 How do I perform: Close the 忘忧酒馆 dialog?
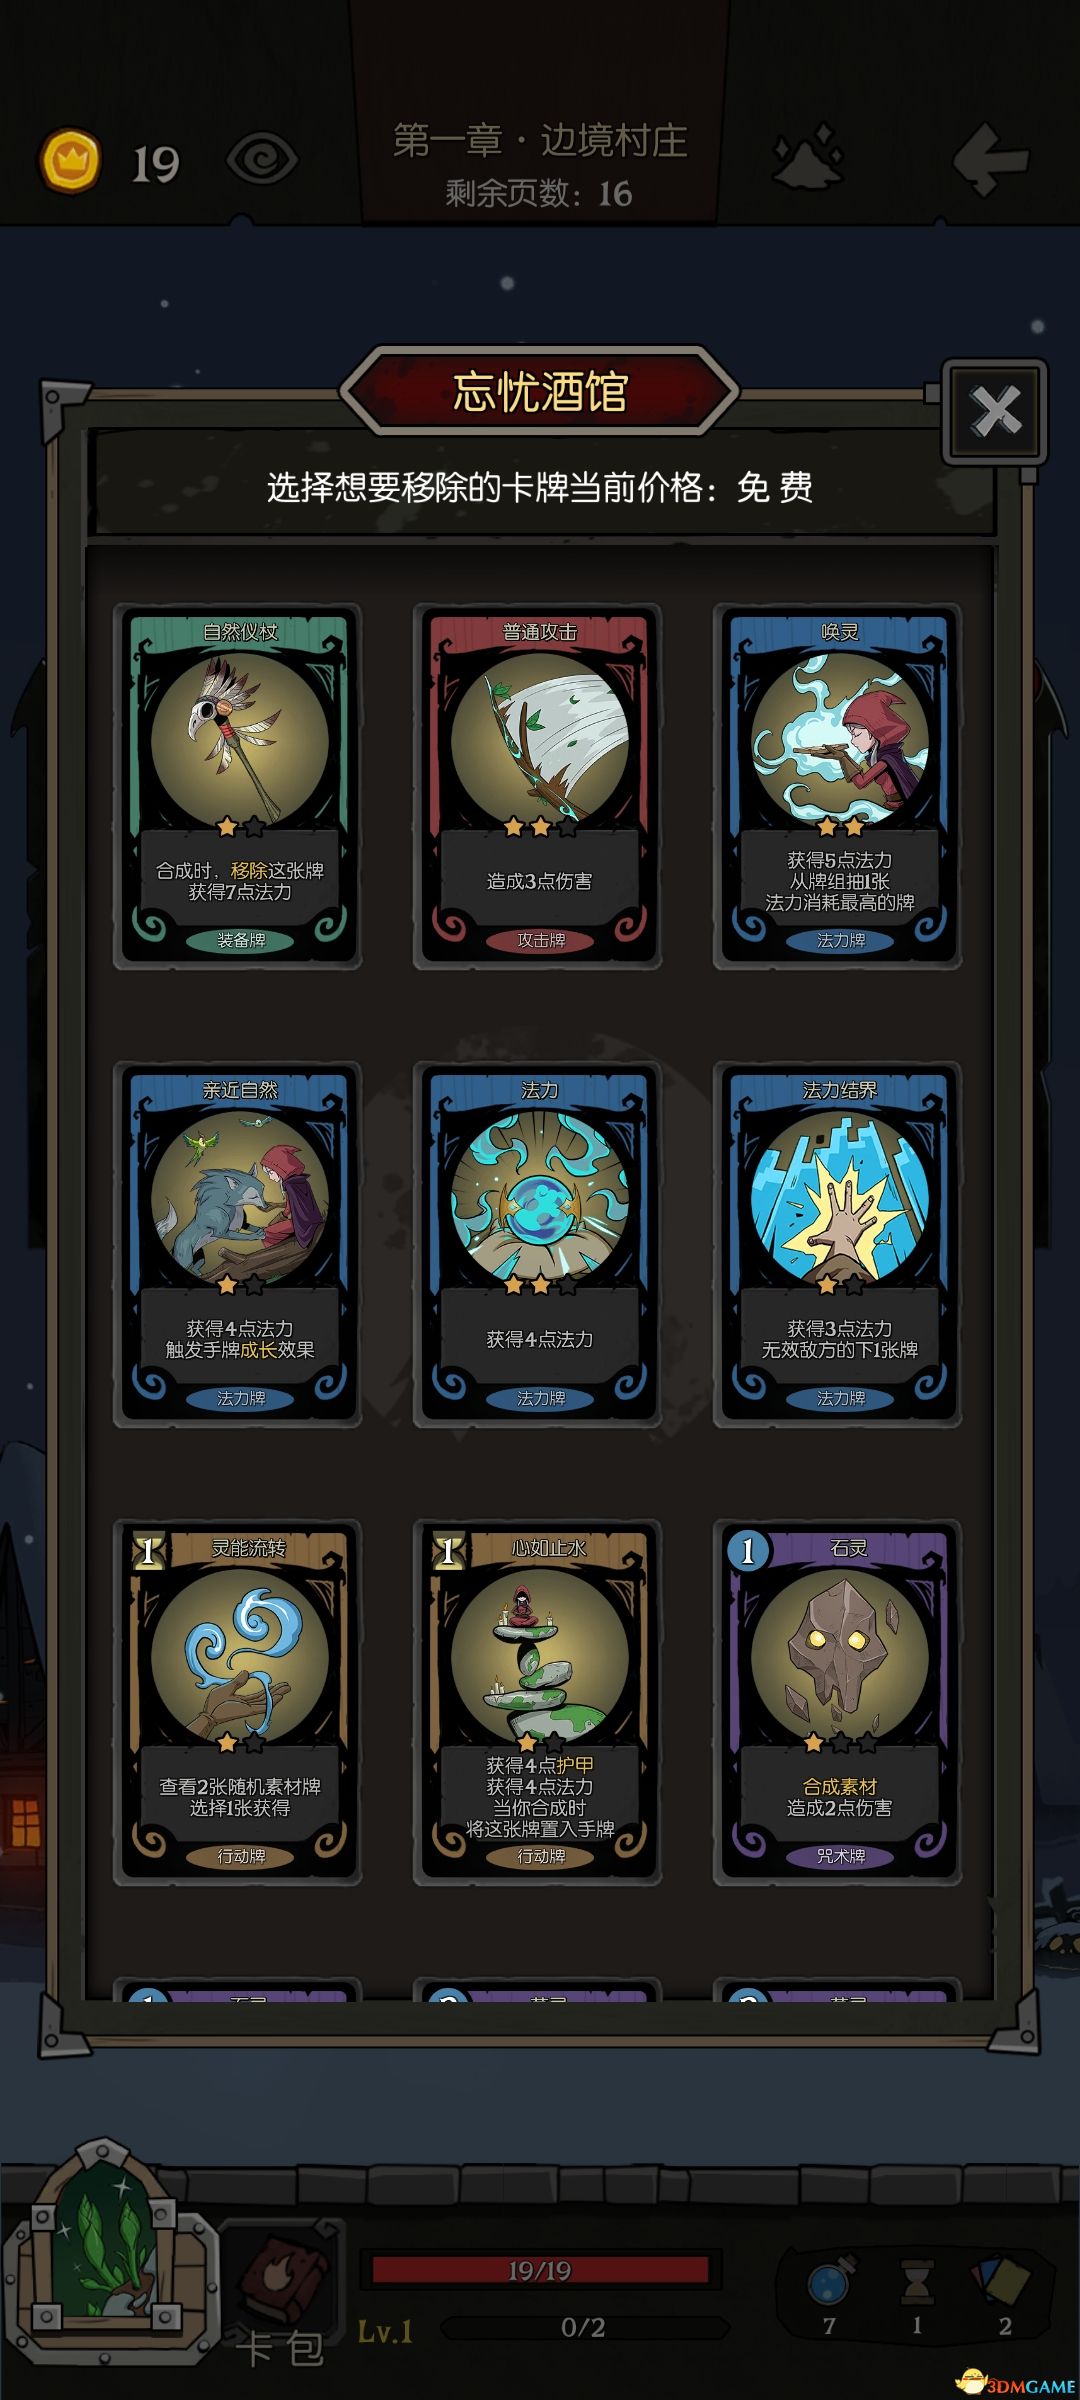pyautogui.click(x=995, y=411)
